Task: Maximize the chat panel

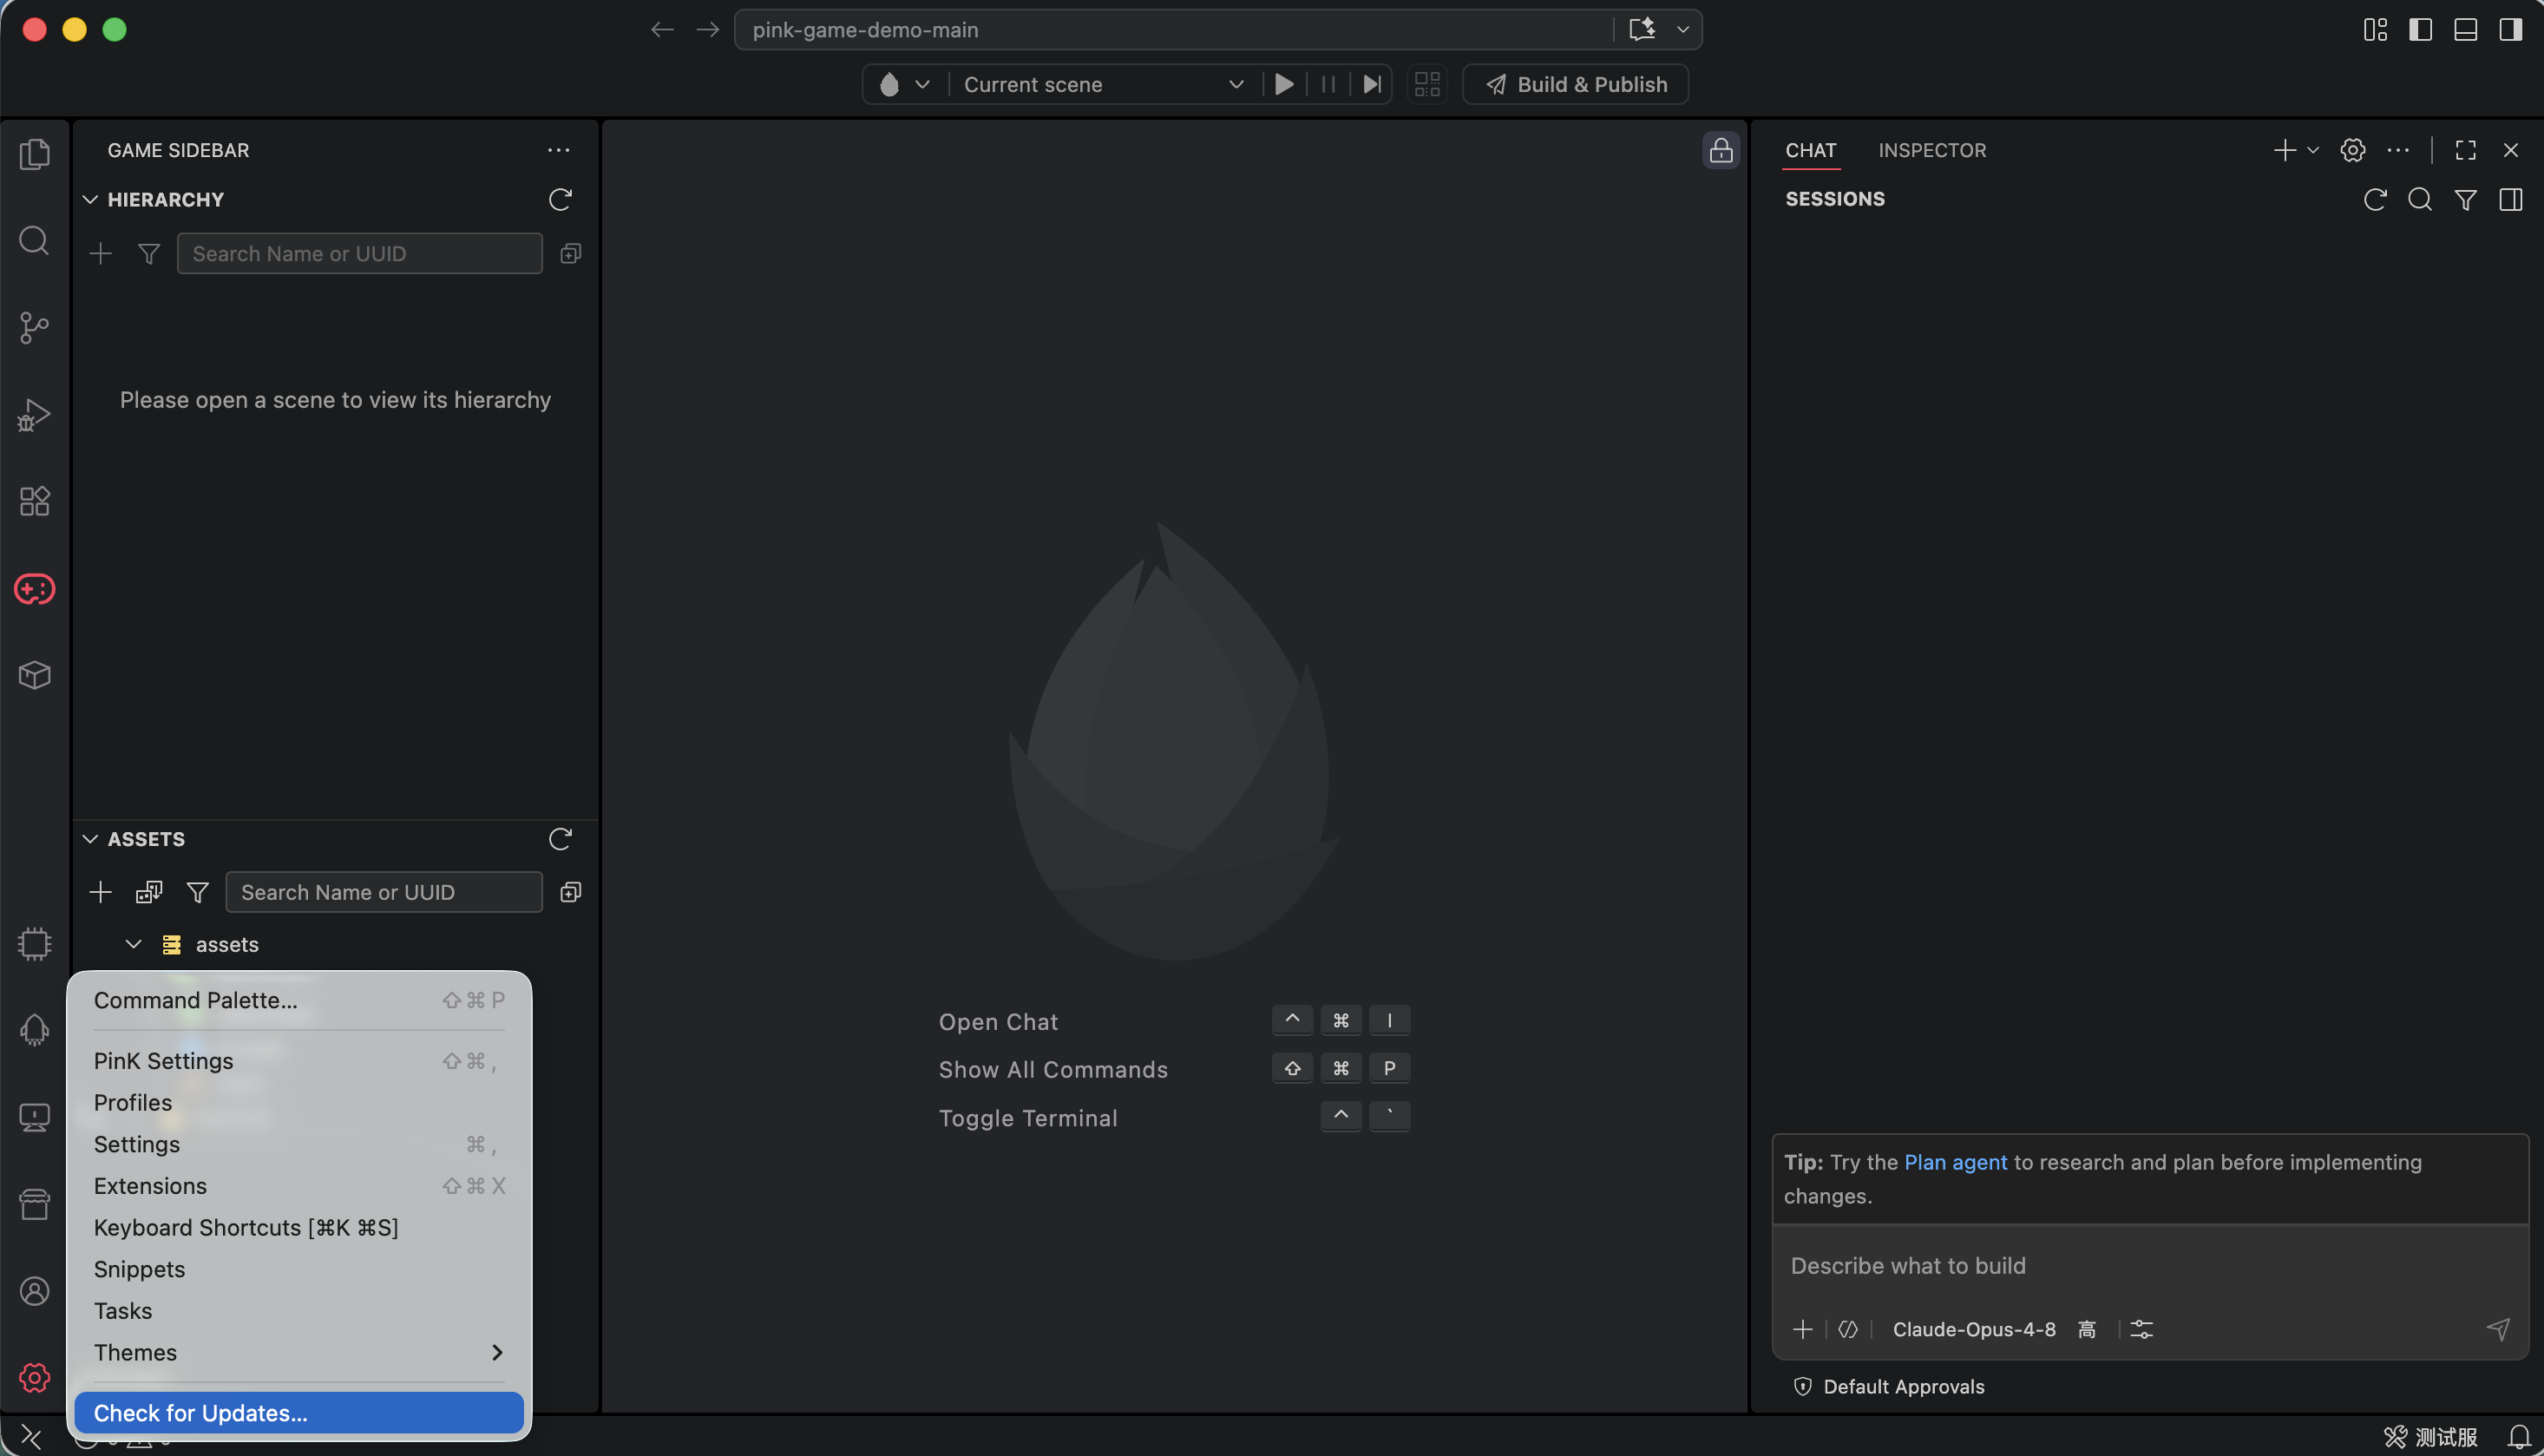Action: point(2466,150)
